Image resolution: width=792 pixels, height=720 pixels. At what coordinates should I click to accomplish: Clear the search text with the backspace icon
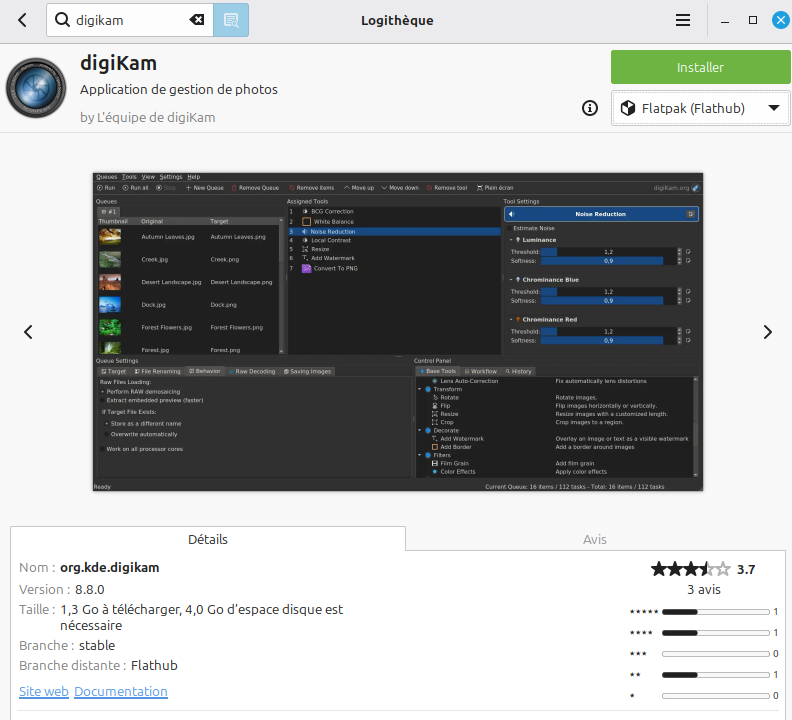(197, 20)
